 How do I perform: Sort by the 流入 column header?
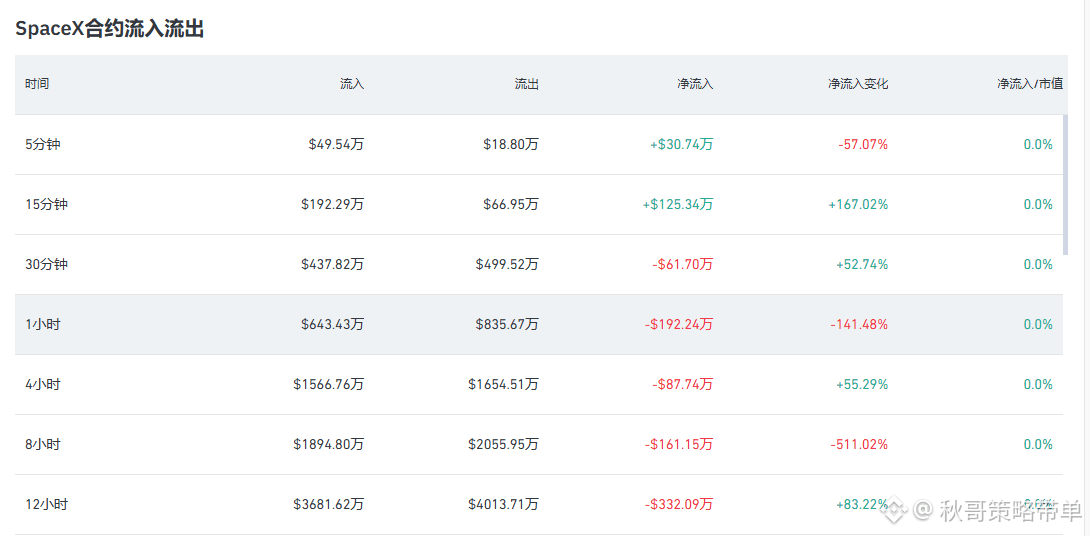tap(352, 84)
